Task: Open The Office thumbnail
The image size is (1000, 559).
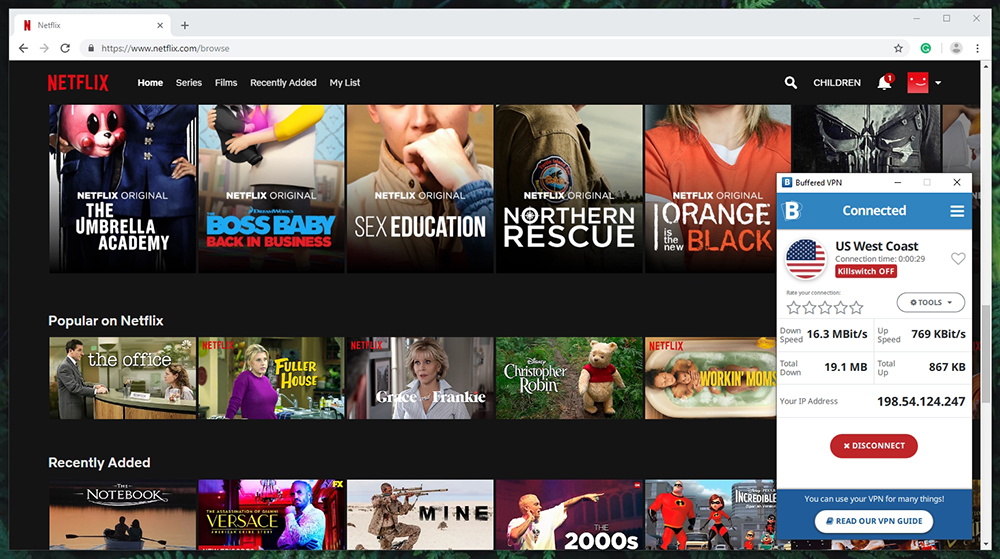Action: coord(122,378)
